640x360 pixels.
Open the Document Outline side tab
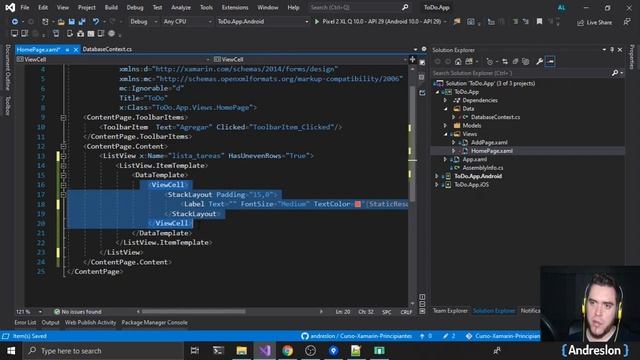coord(7,67)
